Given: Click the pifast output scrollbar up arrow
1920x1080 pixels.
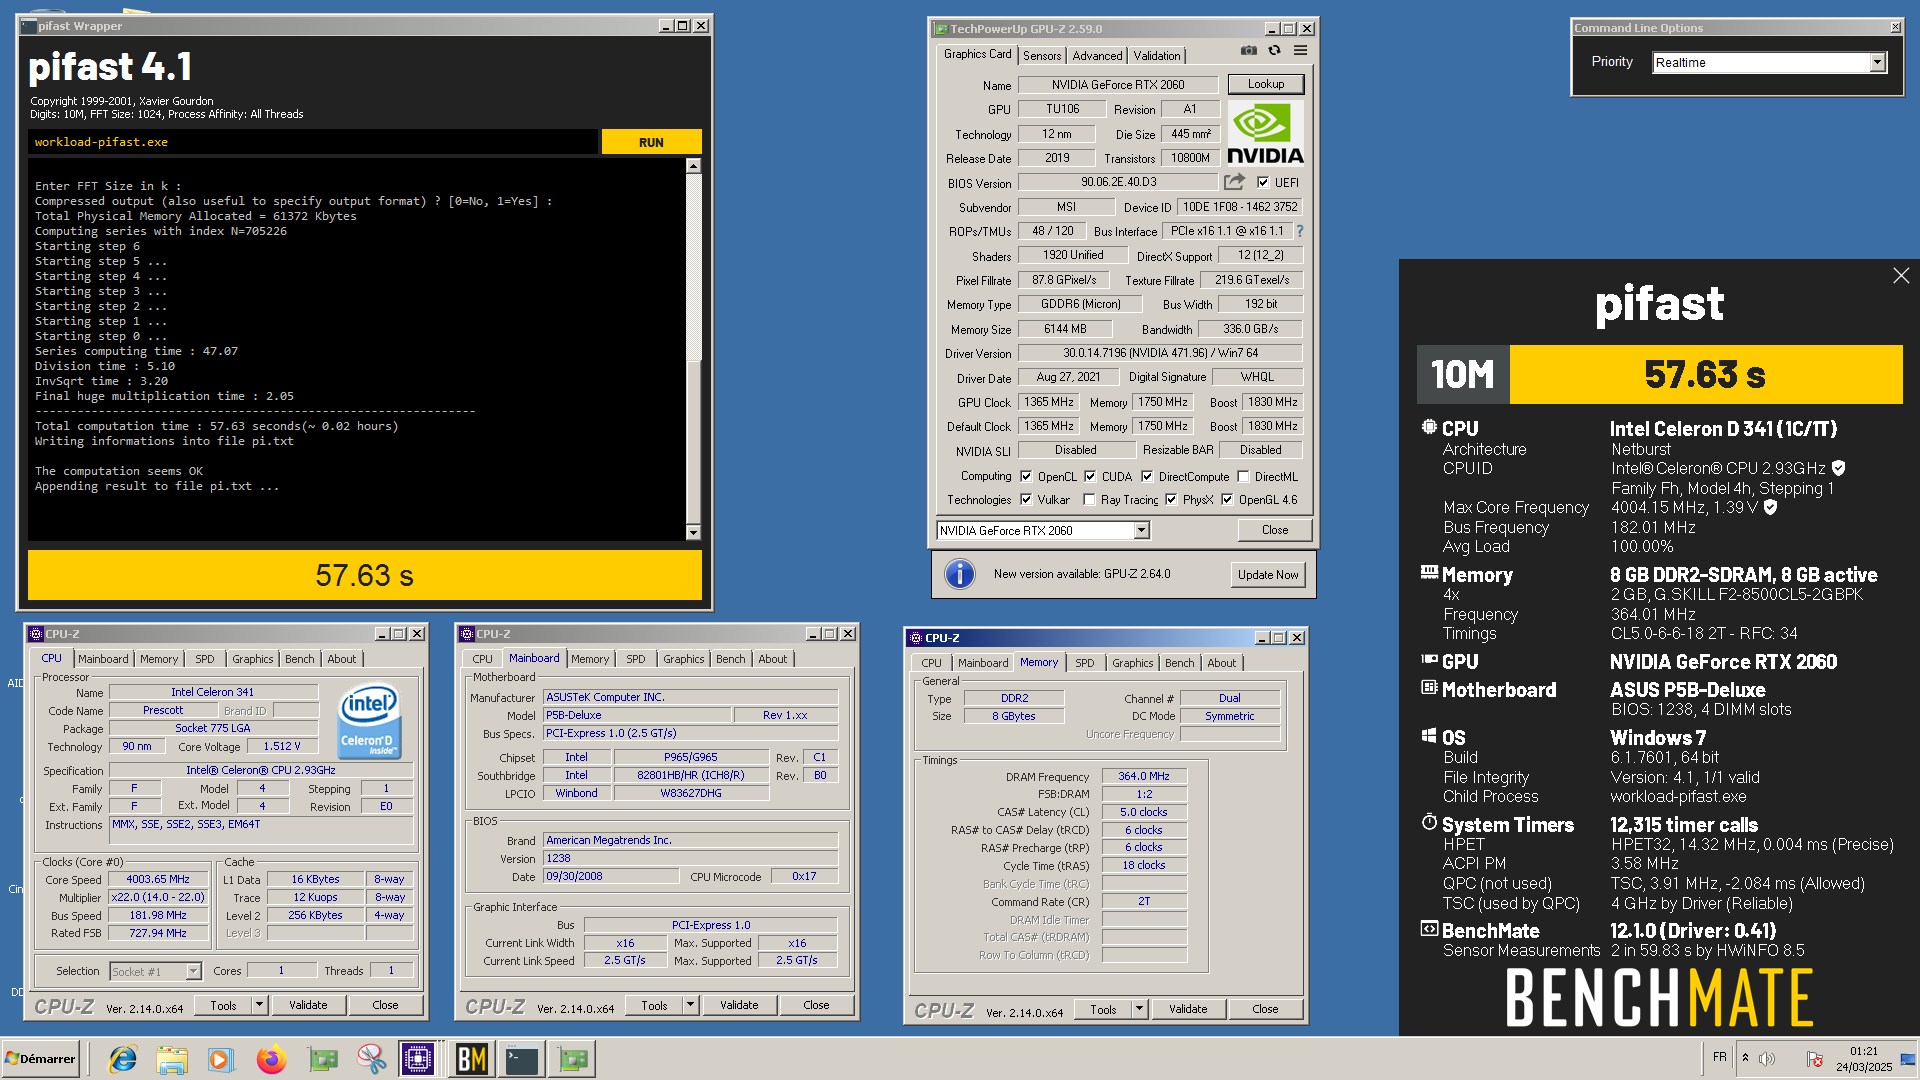Looking at the screenshot, I should (693, 166).
